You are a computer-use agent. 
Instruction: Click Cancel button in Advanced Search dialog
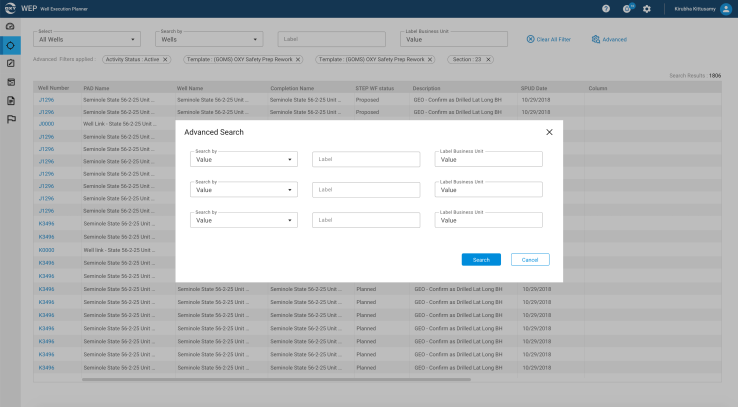point(530,260)
